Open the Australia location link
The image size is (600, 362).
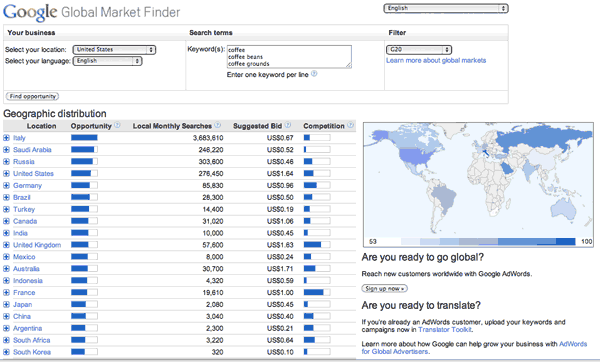pyautogui.click(x=26, y=268)
